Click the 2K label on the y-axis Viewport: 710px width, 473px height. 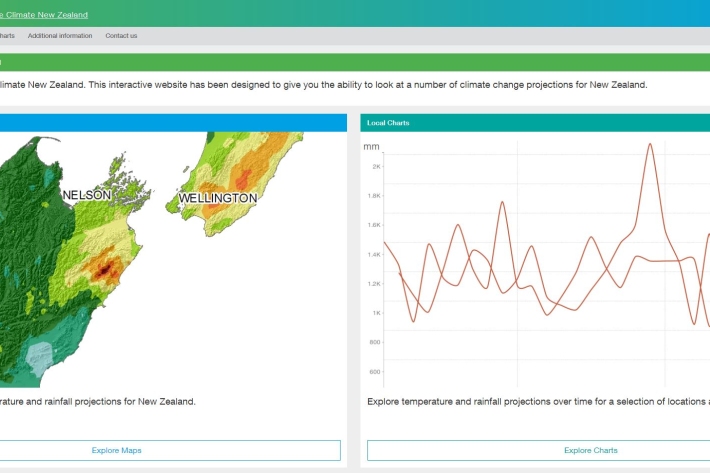click(376, 166)
